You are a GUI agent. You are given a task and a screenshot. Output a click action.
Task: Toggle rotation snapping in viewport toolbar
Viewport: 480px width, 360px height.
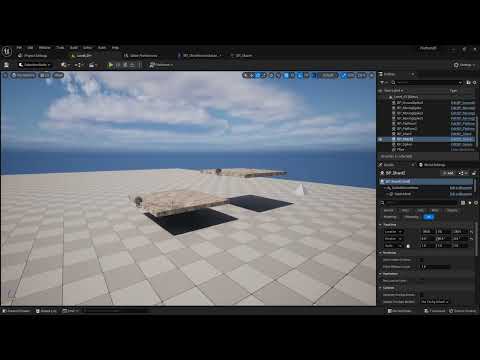click(x=300, y=76)
